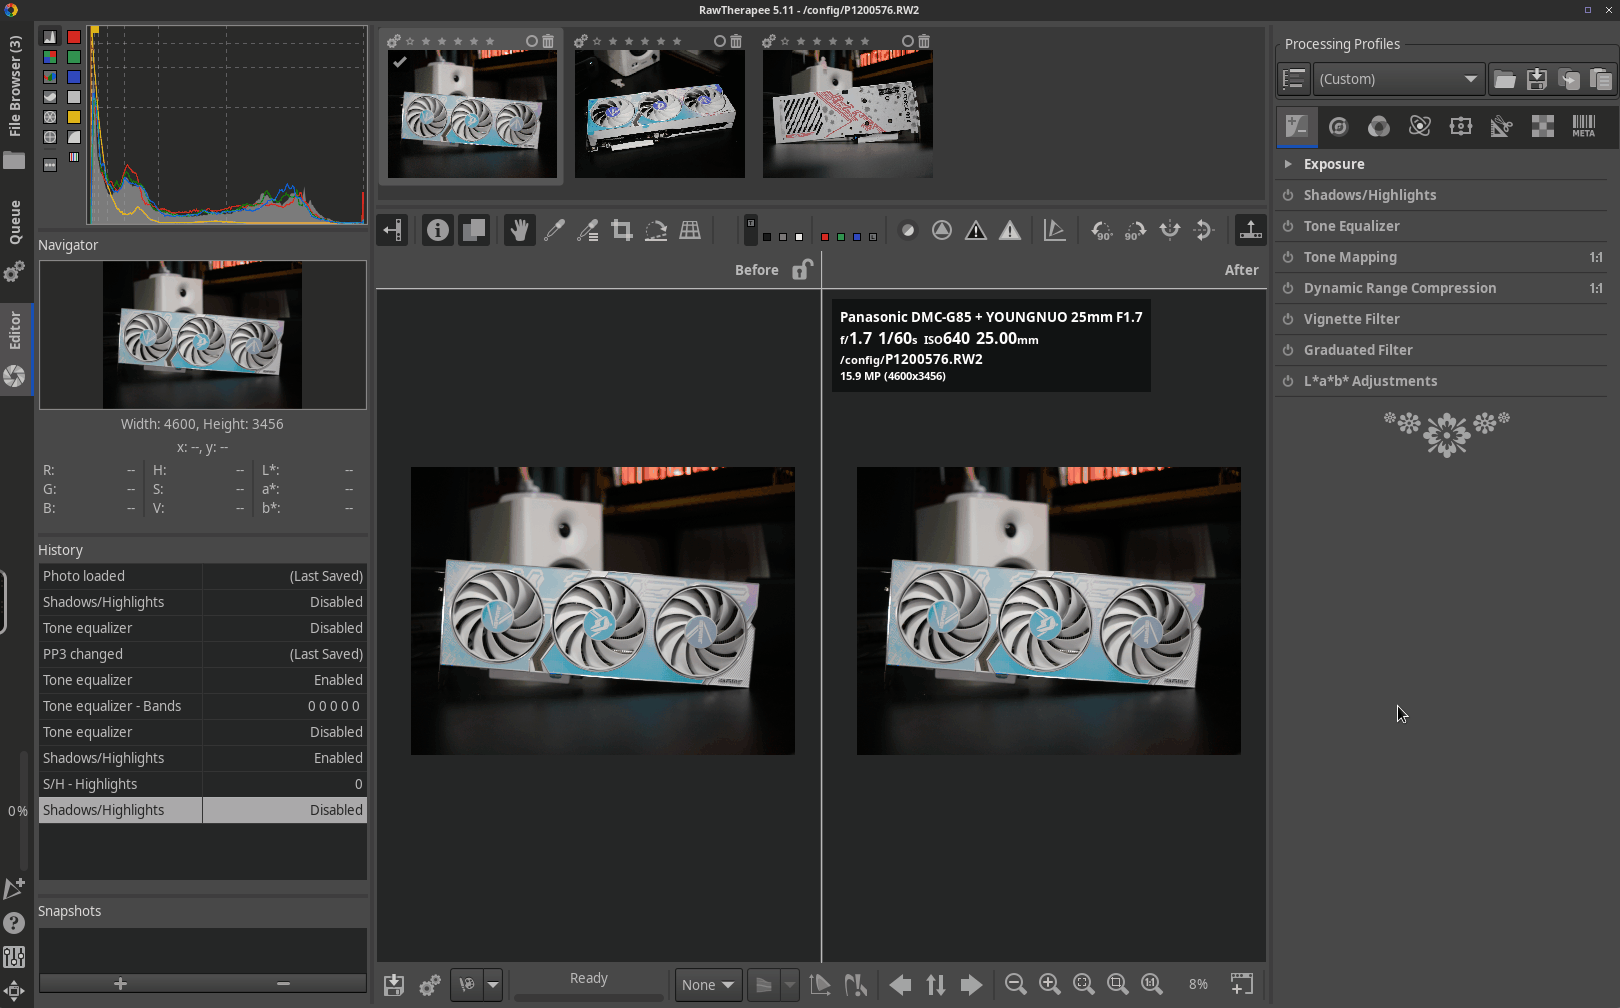Switch to the Detail tools tab
This screenshot has width=1620, height=1008.
(x=1338, y=126)
